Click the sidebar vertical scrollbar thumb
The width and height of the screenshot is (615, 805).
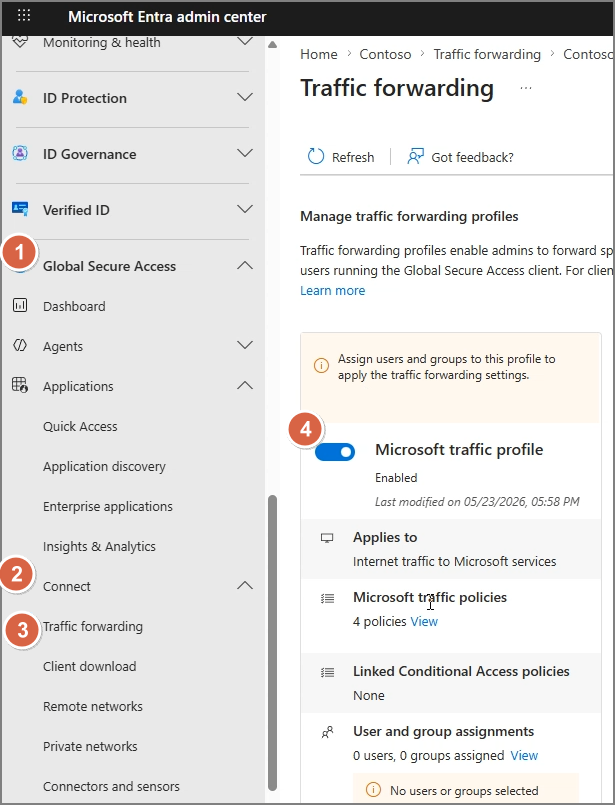(x=272, y=643)
